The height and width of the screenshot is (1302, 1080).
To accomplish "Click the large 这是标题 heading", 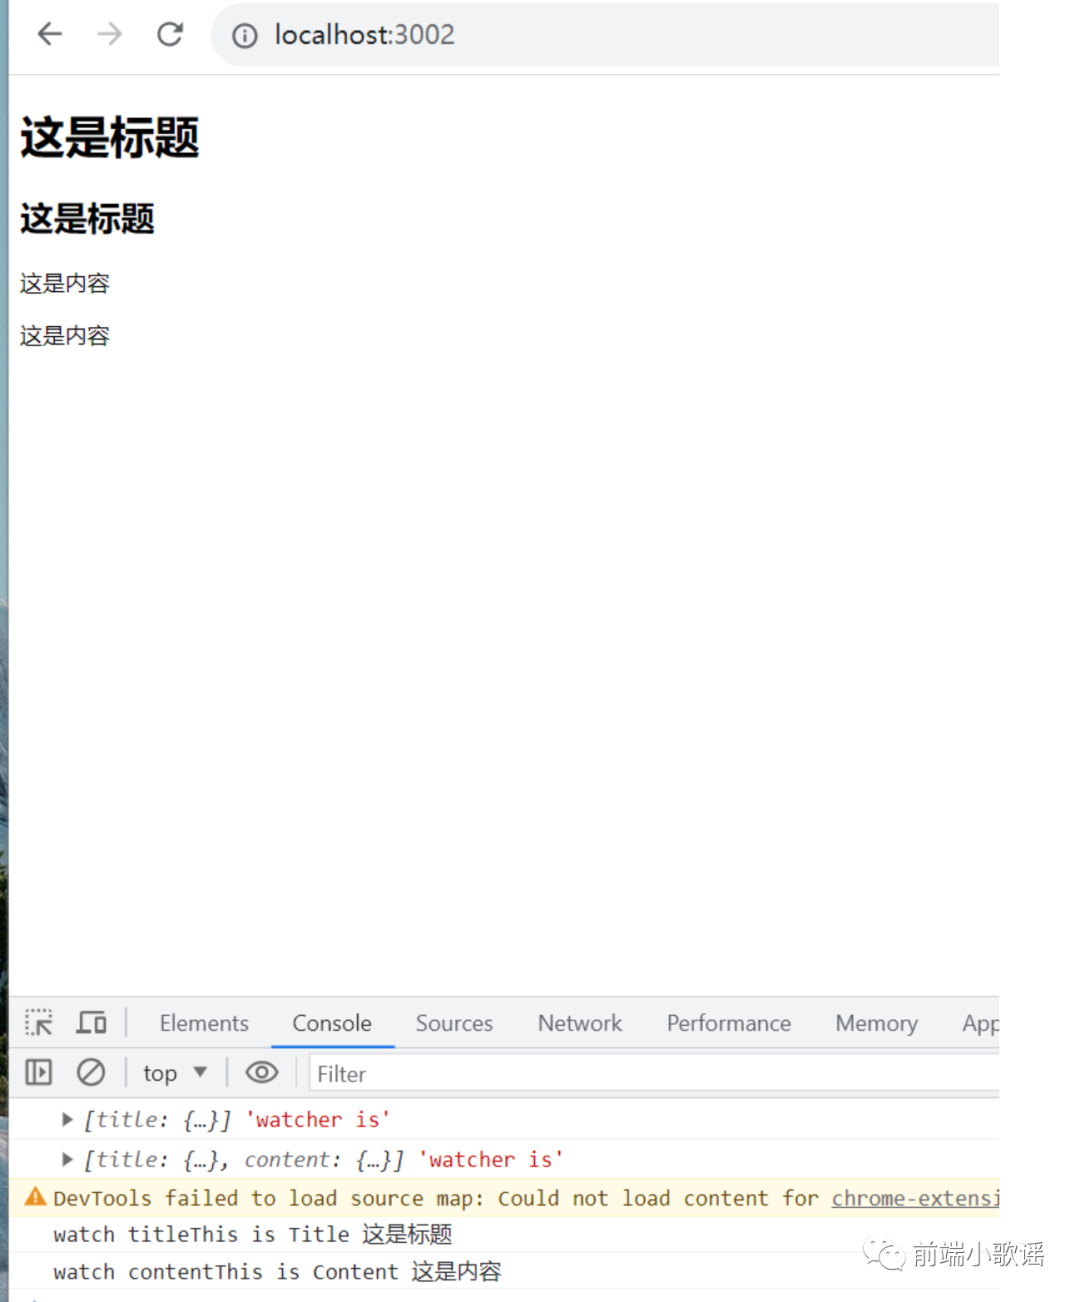I will pos(110,137).
